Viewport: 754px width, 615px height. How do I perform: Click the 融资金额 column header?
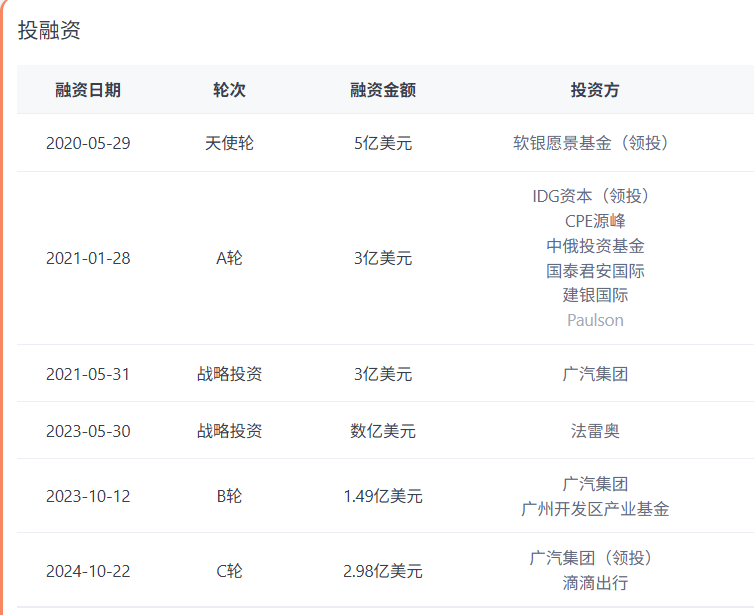pyautogui.click(x=383, y=90)
